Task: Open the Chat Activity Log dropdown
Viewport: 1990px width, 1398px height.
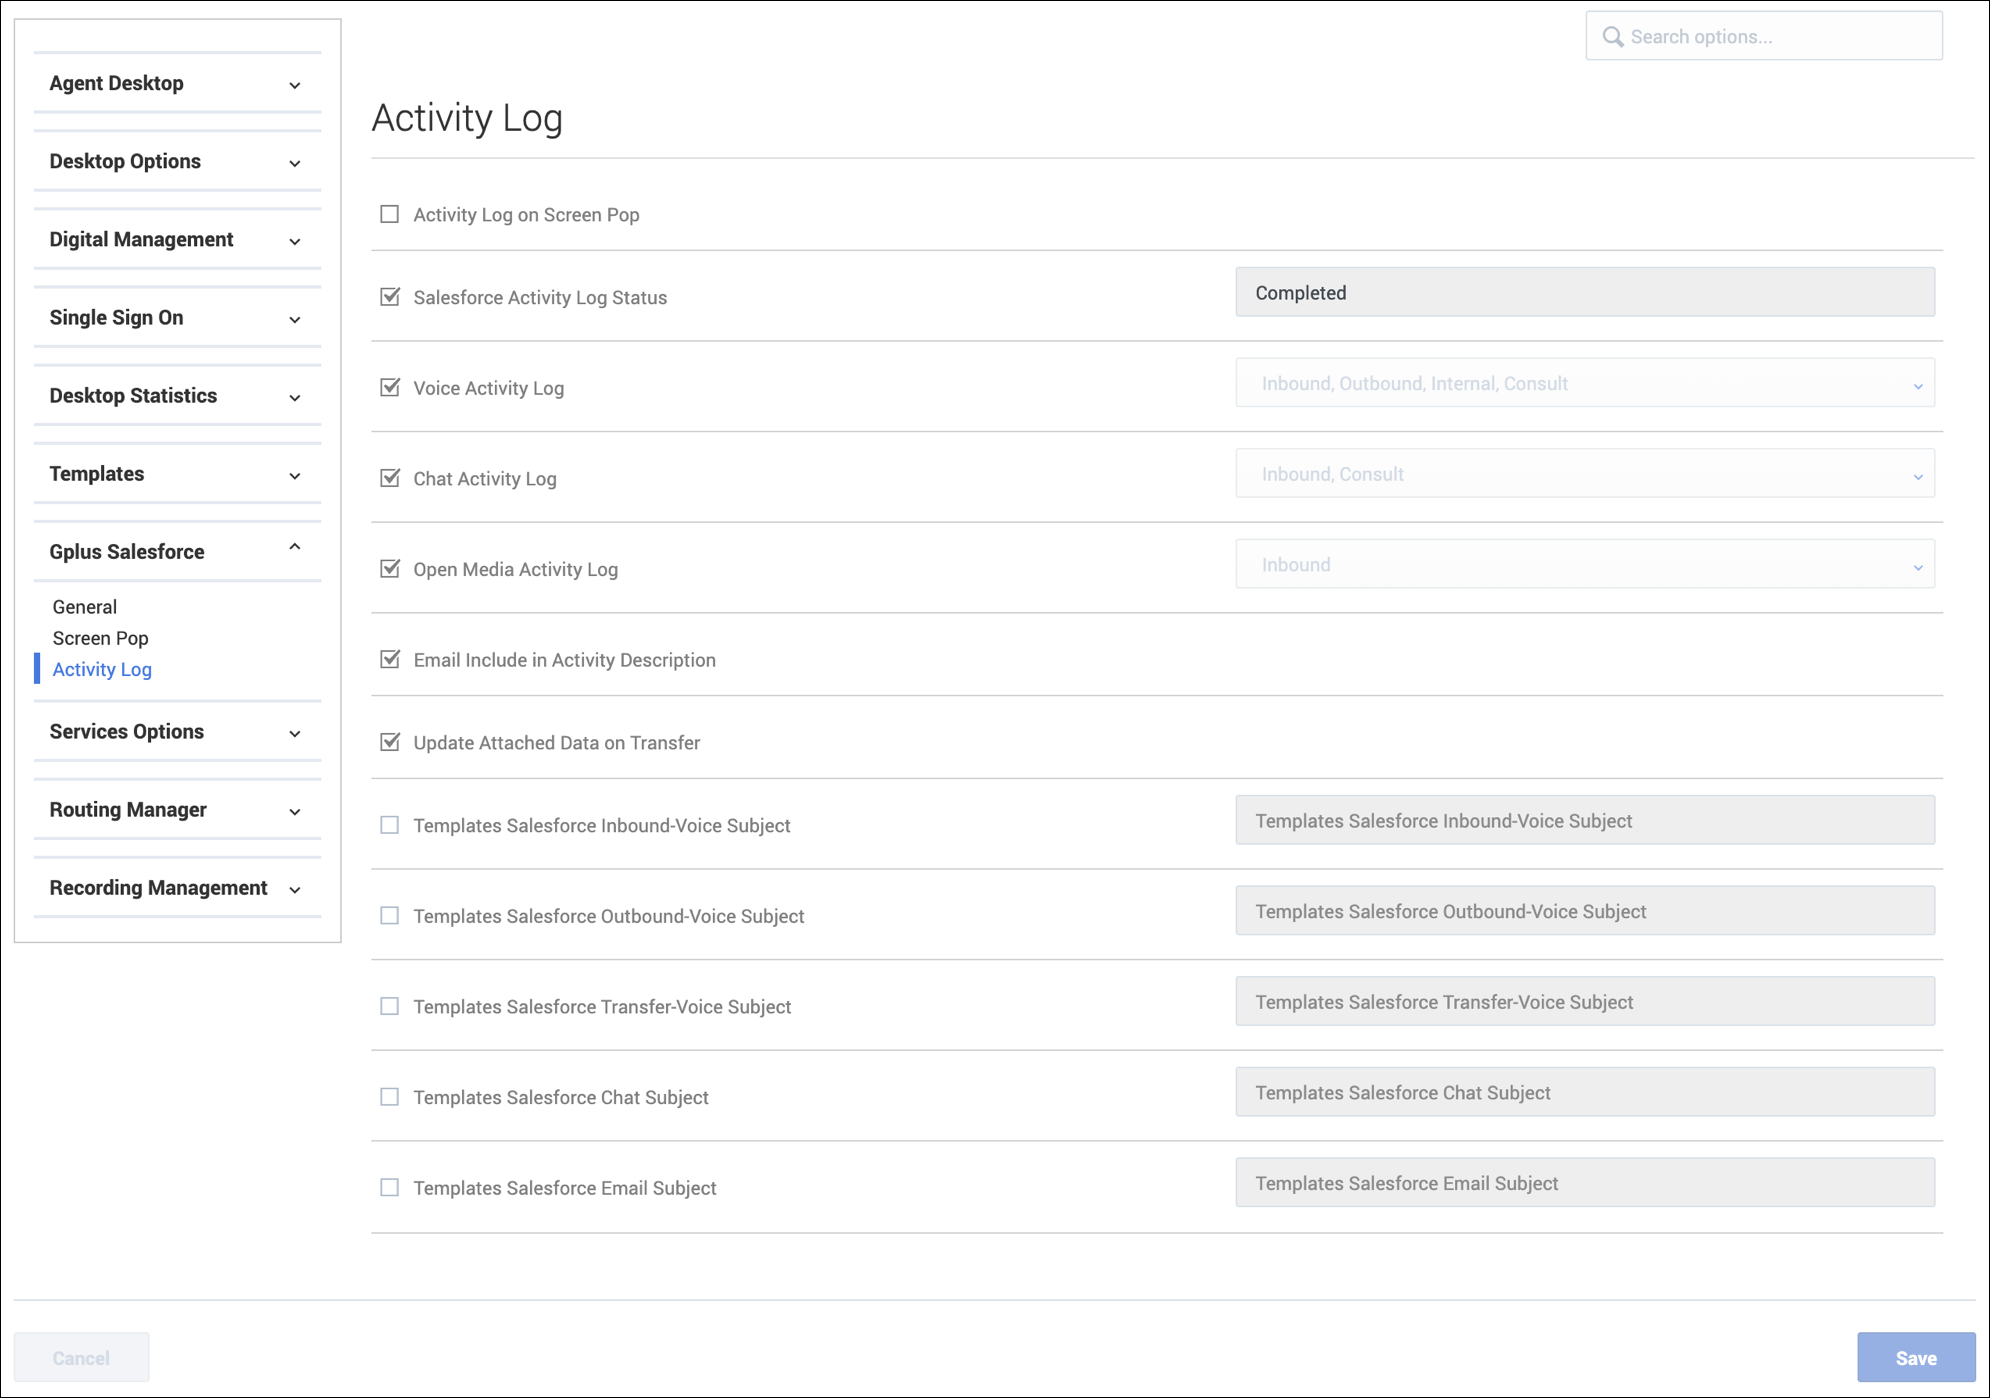Action: 1584,475
